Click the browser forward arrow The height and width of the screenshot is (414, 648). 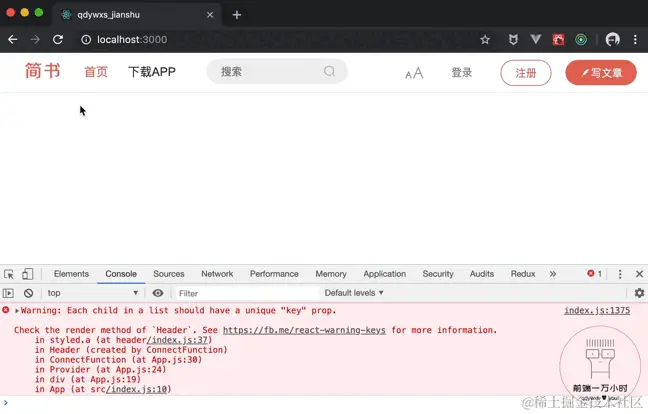(x=35, y=39)
